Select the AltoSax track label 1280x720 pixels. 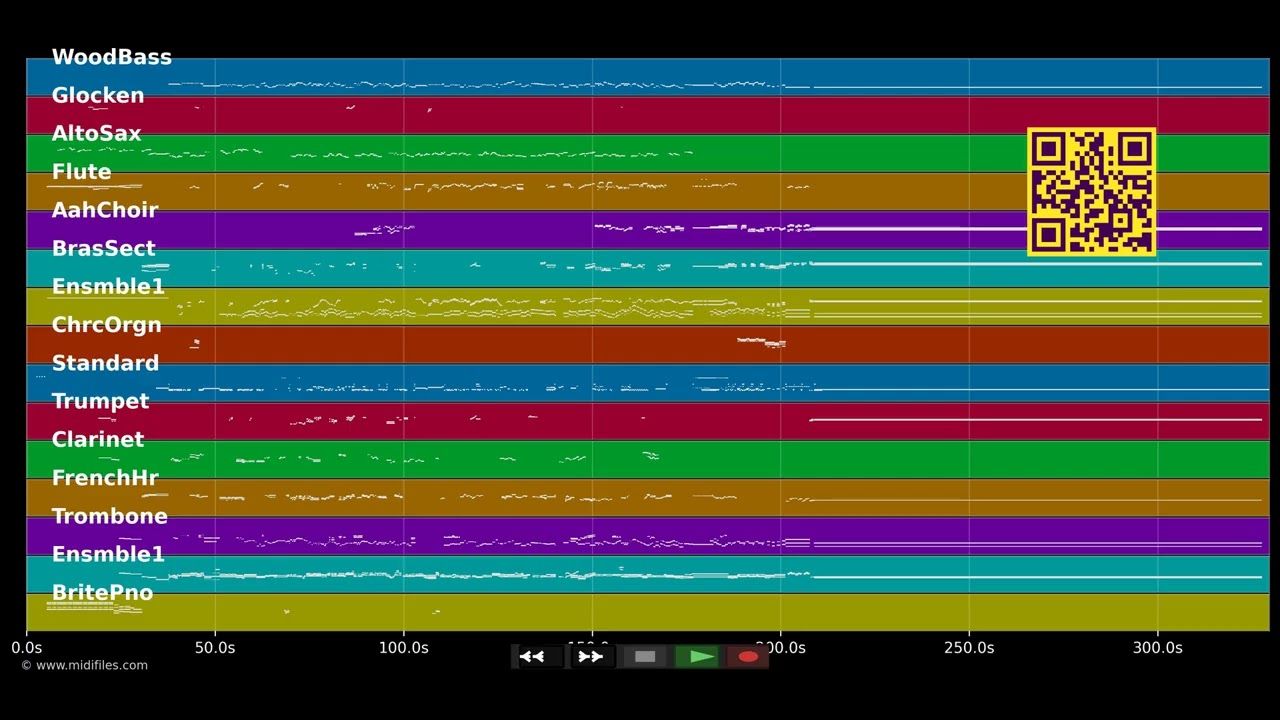[x=96, y=133]
